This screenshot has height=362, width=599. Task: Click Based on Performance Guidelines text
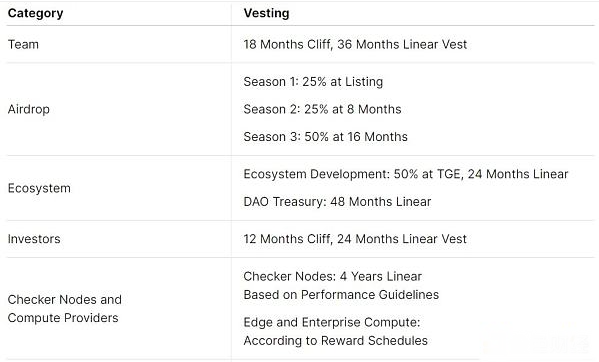point(341,295)
